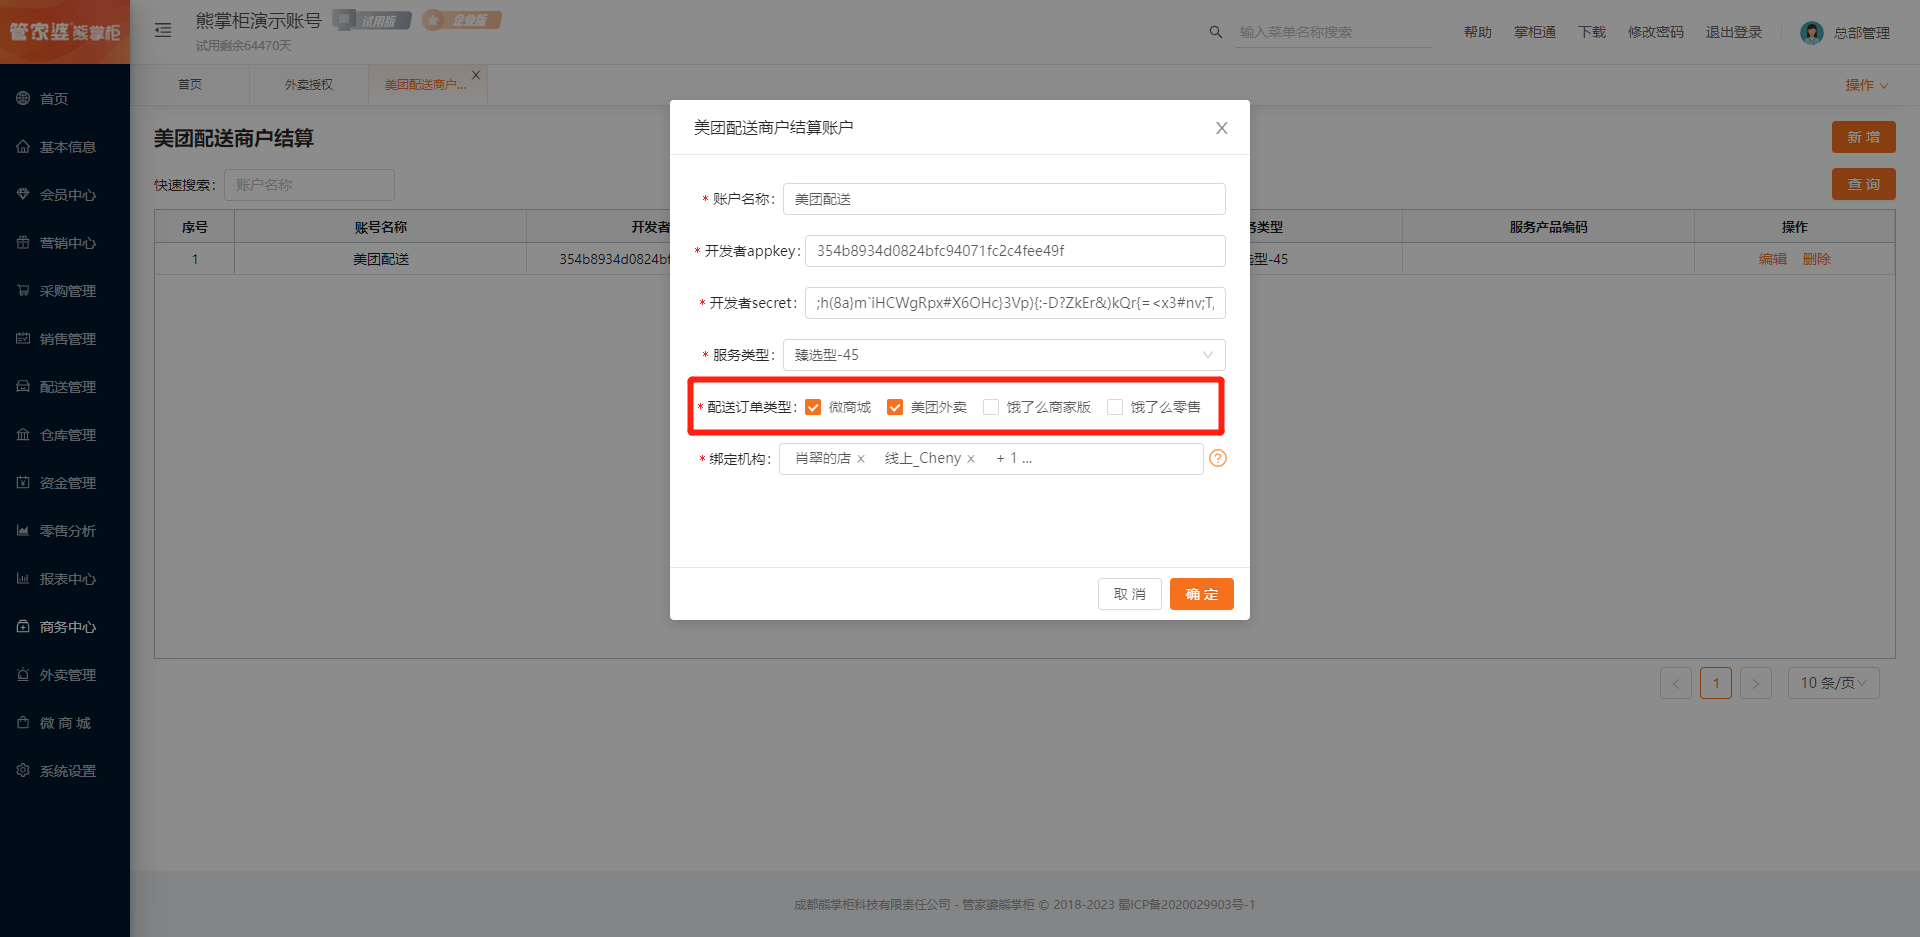Click the 营销中心 gift icon in sidebar
The image size is (1920, 937).
click(x=23, y=242)
